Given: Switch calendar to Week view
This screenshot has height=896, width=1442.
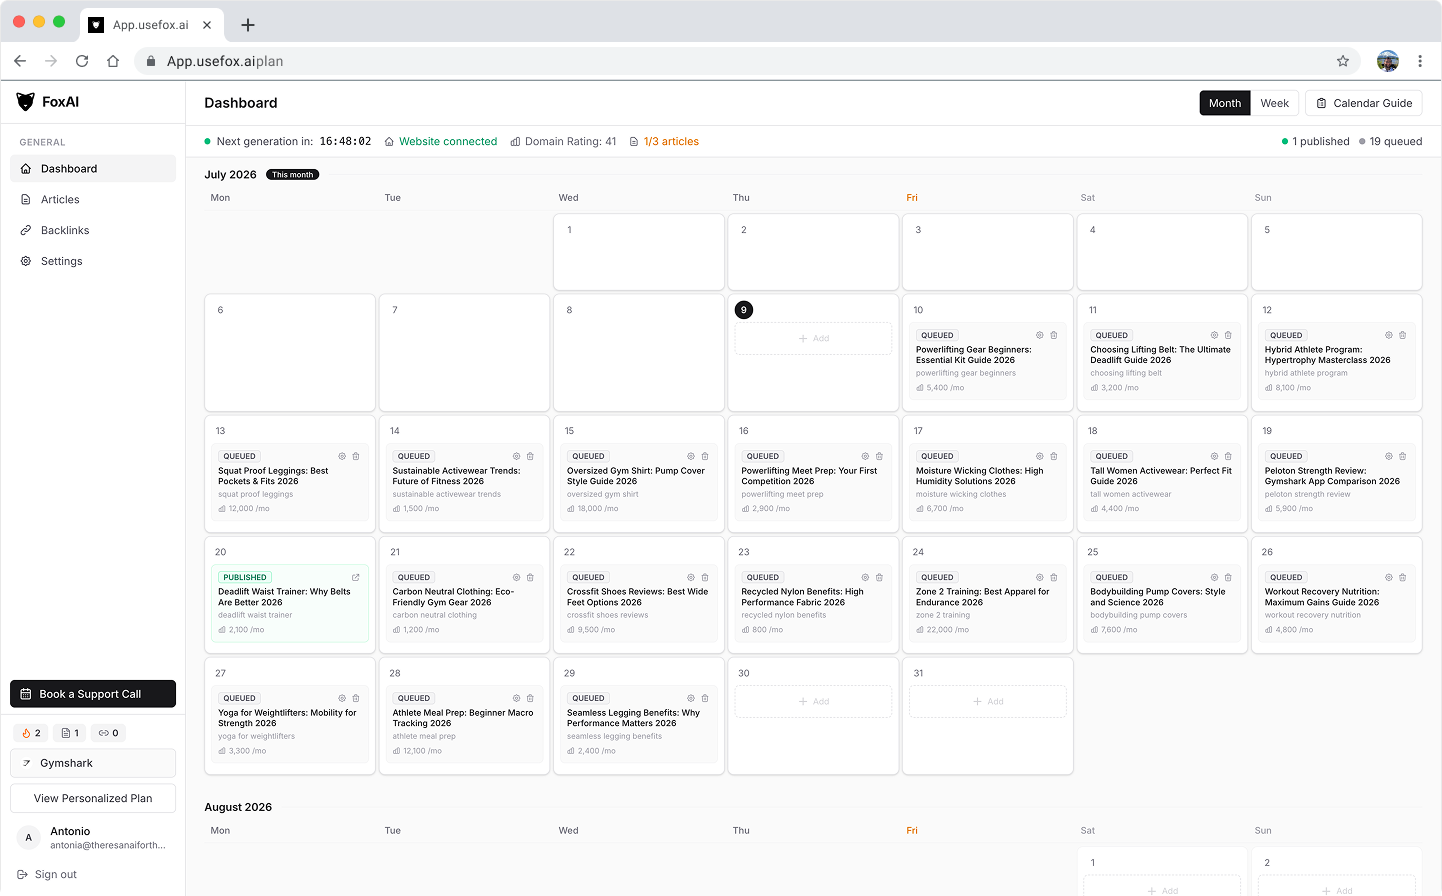Looking at the screenshot, I should click(x=1274, y=103).
